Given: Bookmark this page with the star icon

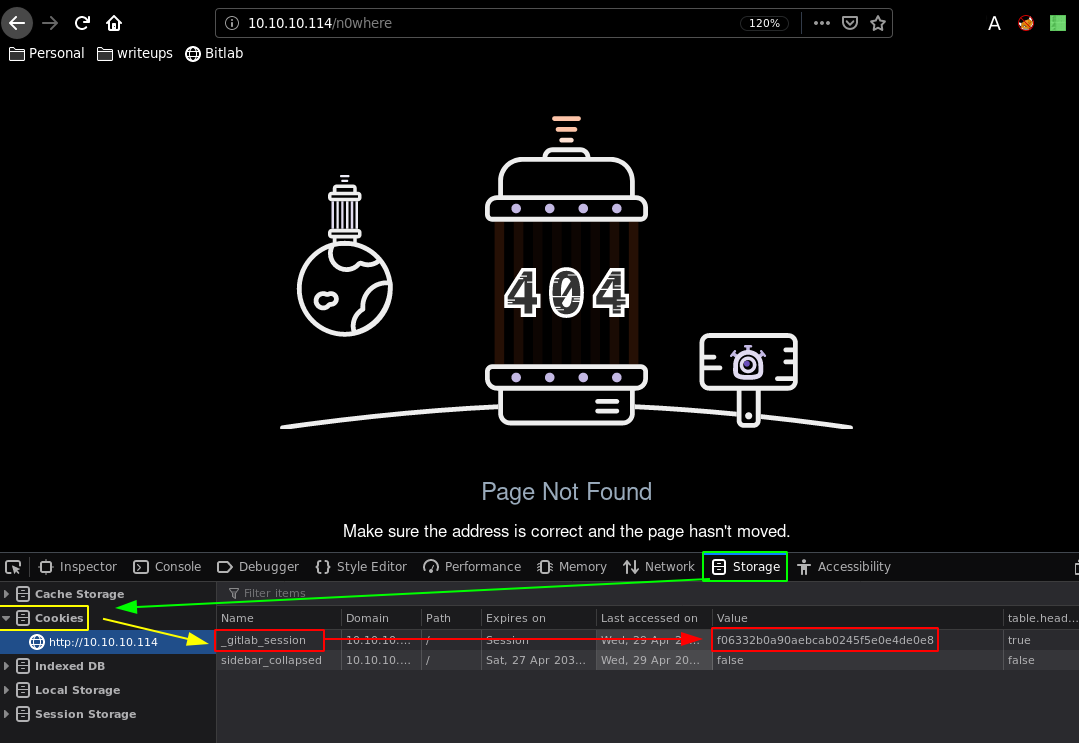Looking at the screenshot, I should point(877,23).
